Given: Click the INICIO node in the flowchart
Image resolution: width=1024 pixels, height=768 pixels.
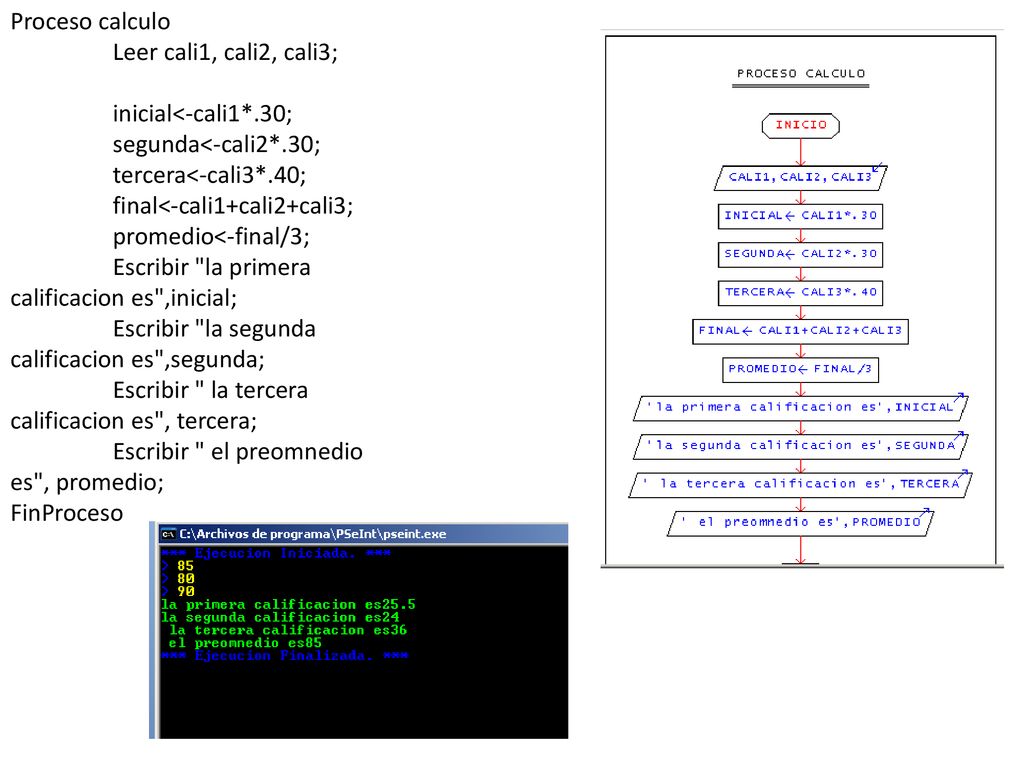Looking at the screenshot, I should click(801, 125).
